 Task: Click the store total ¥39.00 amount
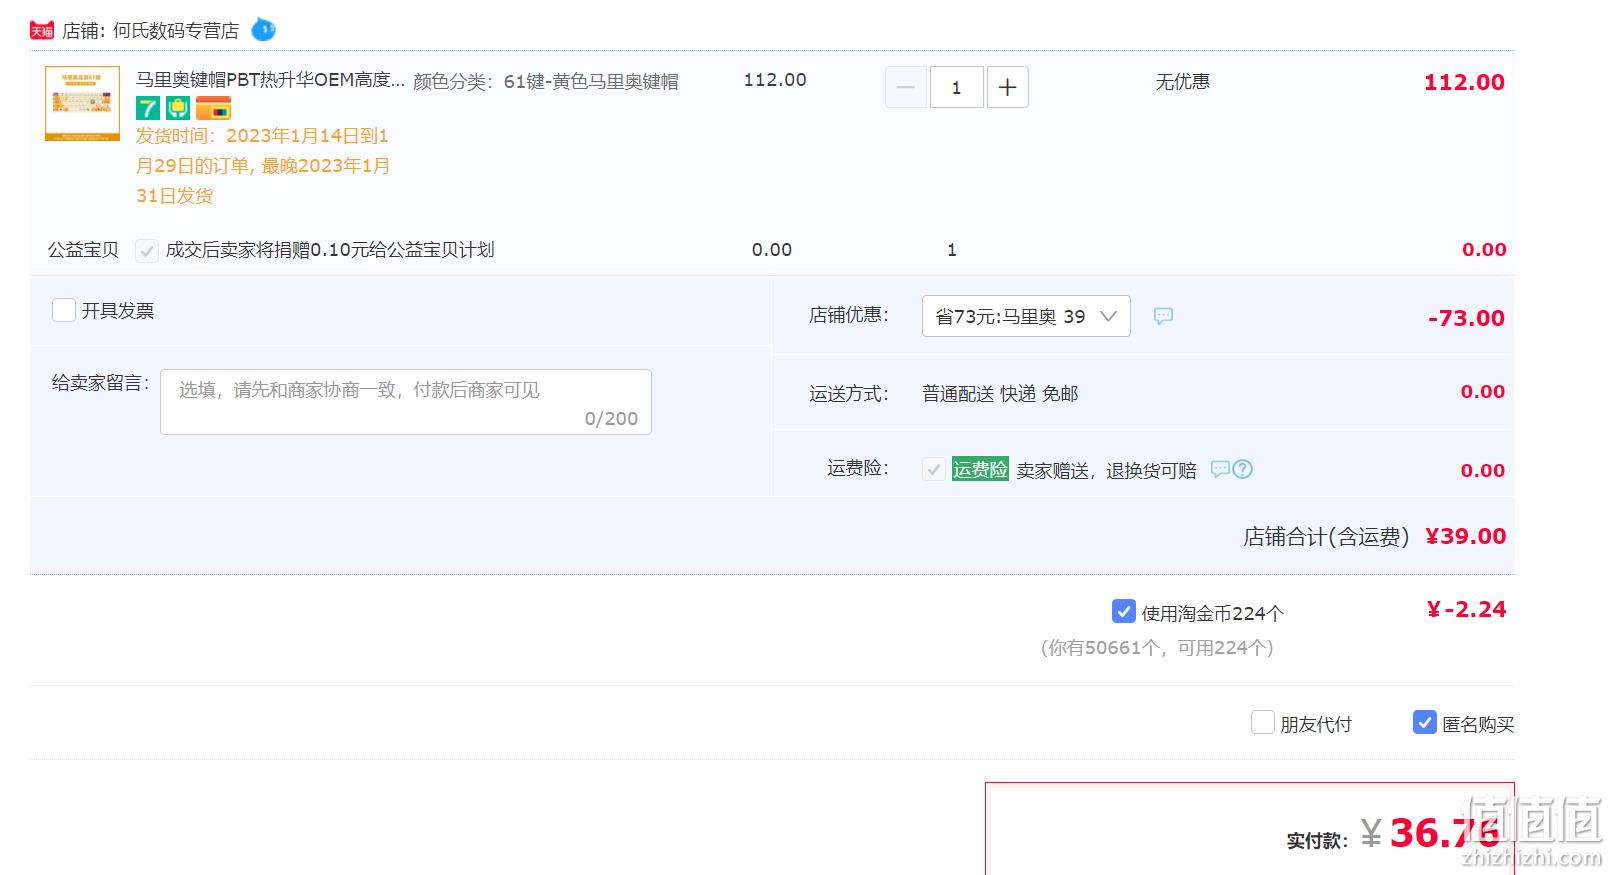[1465, 536]
